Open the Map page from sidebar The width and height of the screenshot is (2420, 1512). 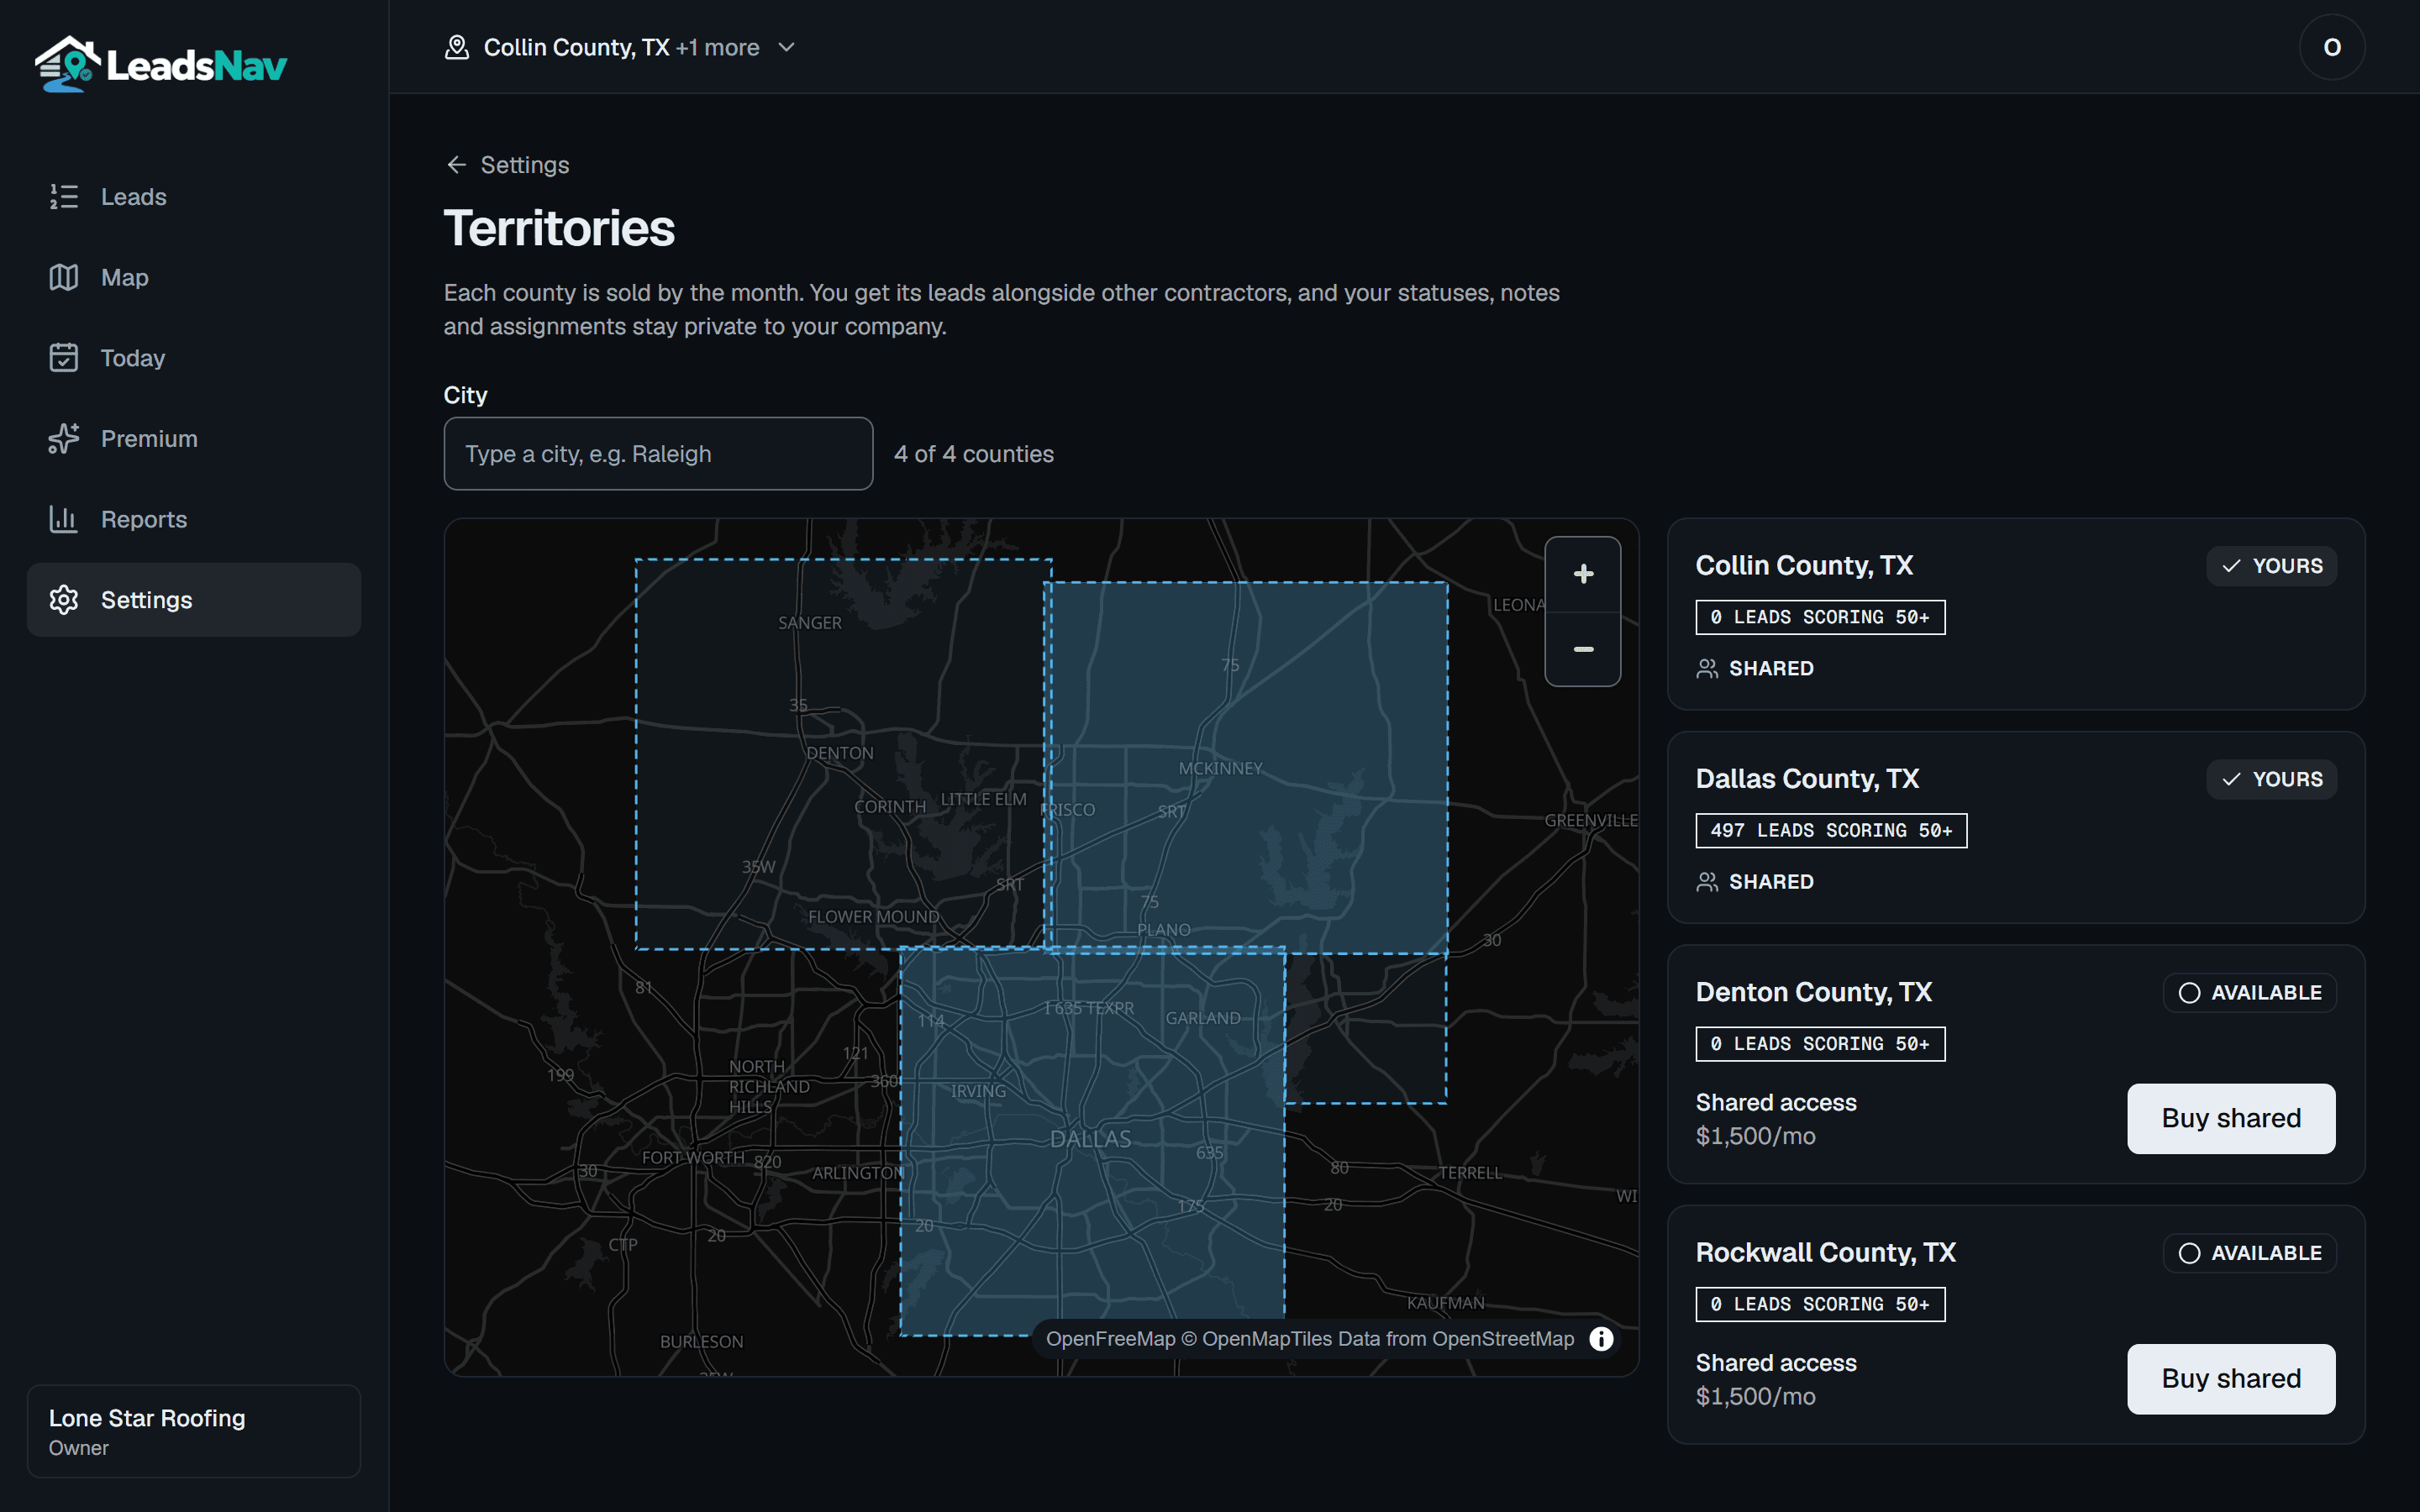194,277
